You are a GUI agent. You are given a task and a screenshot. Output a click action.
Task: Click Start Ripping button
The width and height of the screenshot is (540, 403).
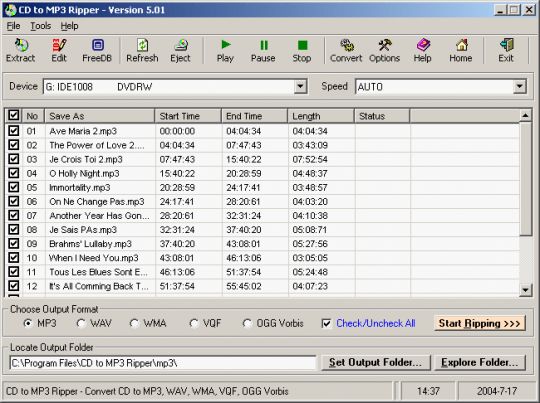pos(480,323)
